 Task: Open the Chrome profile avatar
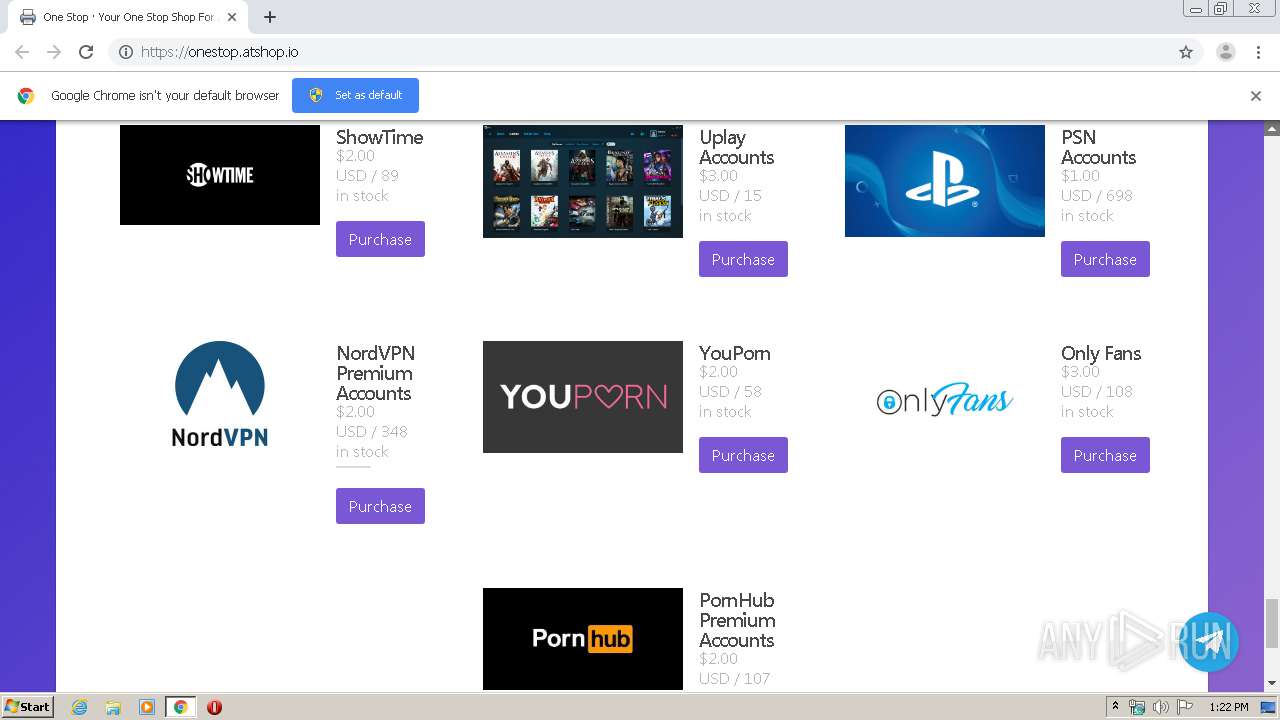pos(1225,52)
